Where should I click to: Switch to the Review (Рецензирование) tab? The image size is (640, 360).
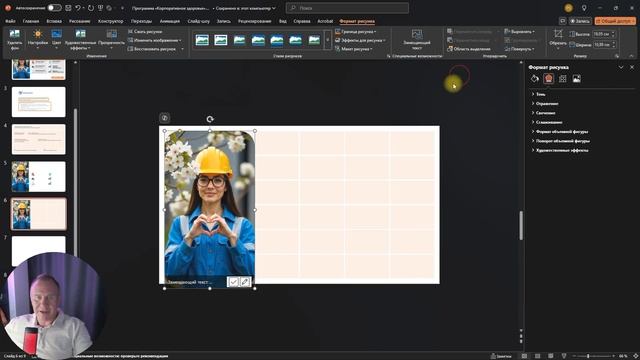(254, 21)
